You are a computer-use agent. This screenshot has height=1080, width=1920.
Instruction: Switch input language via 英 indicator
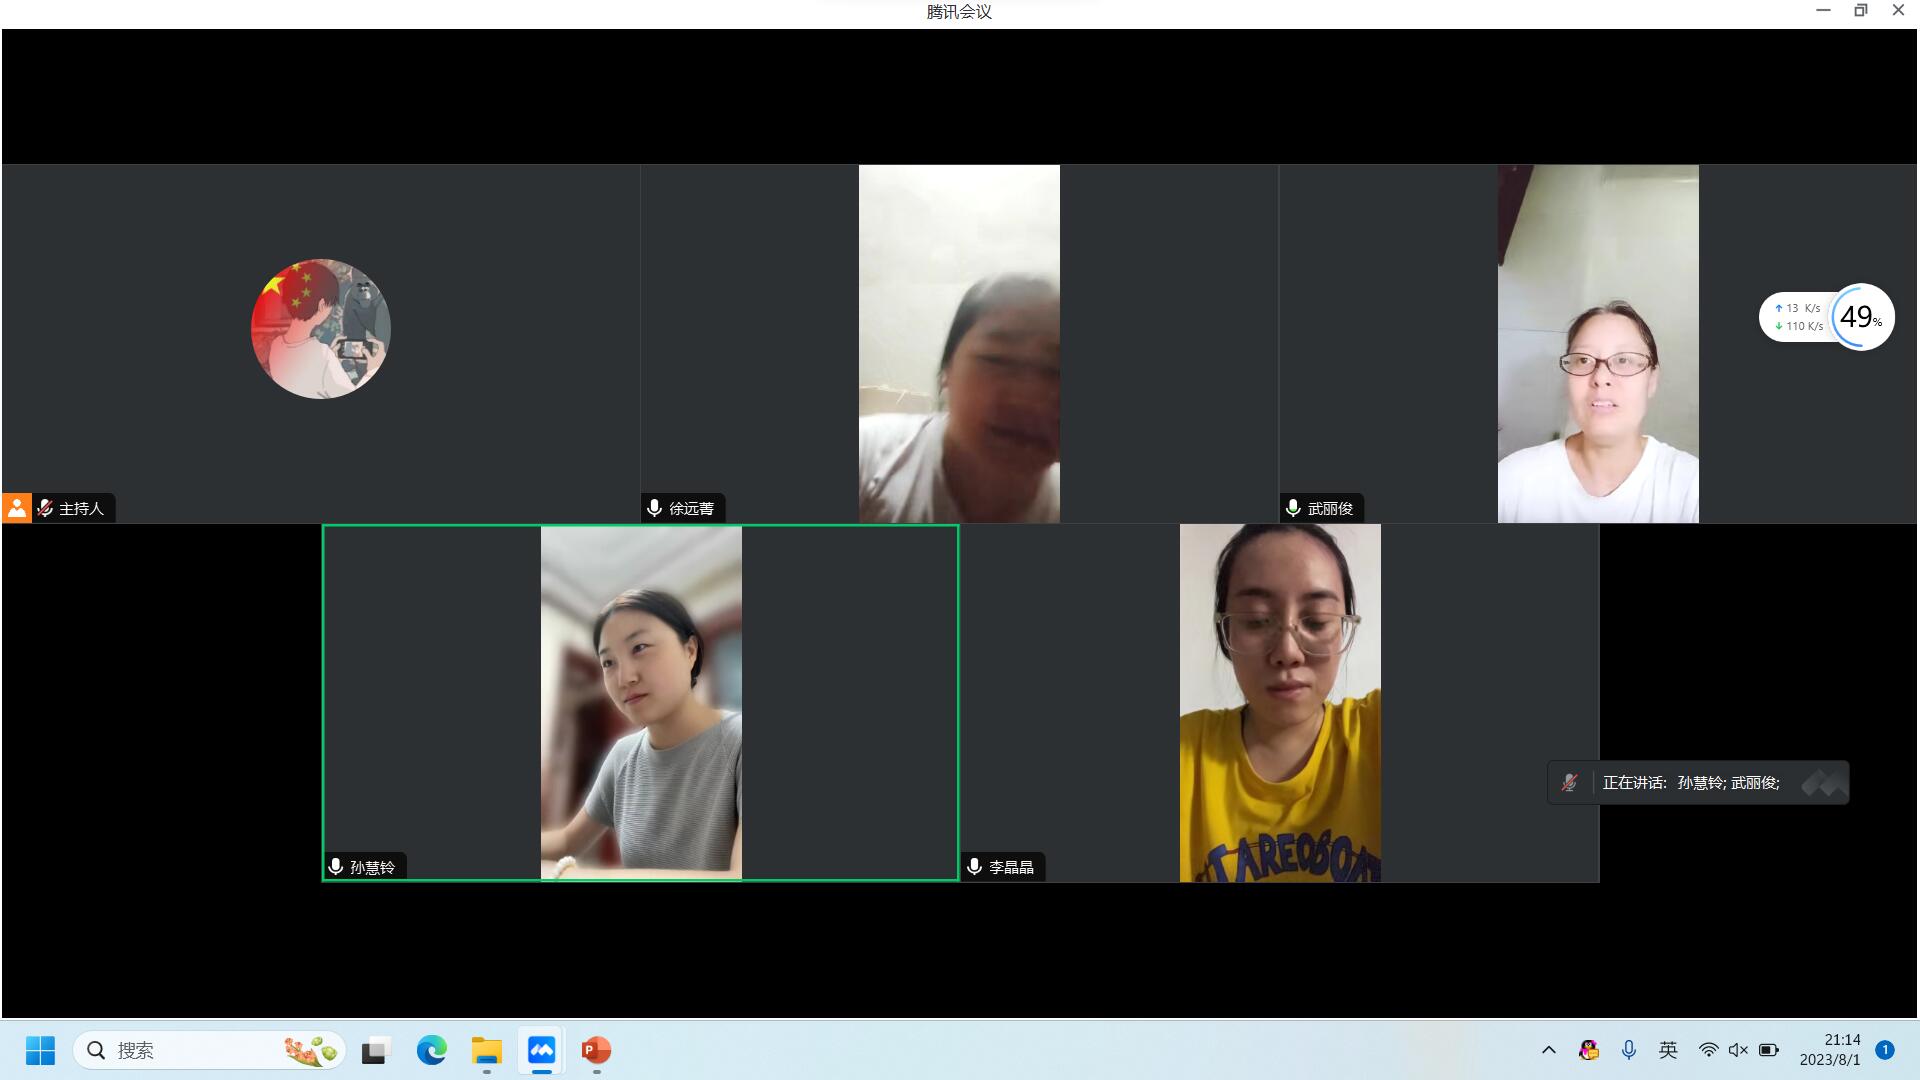coord(1668,1050)
